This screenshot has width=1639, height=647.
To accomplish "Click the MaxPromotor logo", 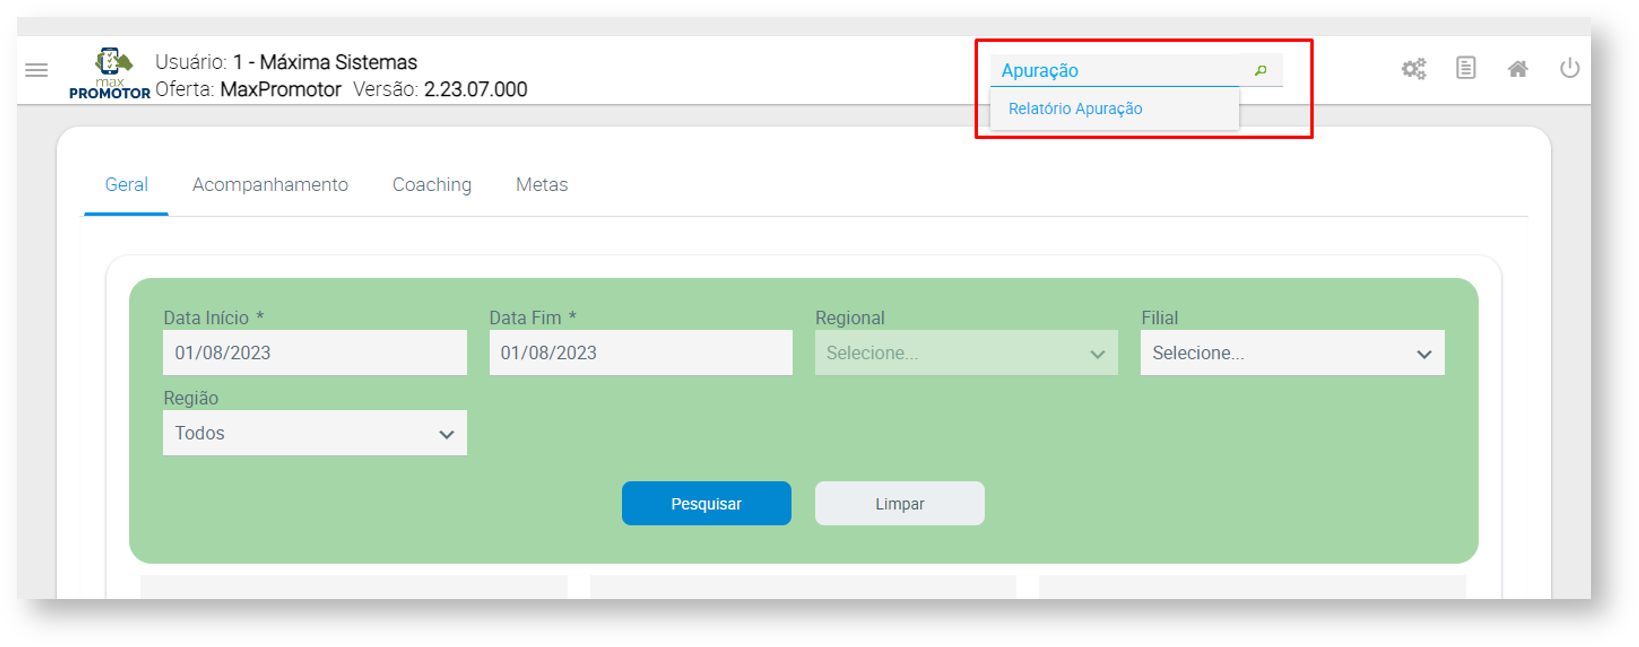I will tap(110, 74).
